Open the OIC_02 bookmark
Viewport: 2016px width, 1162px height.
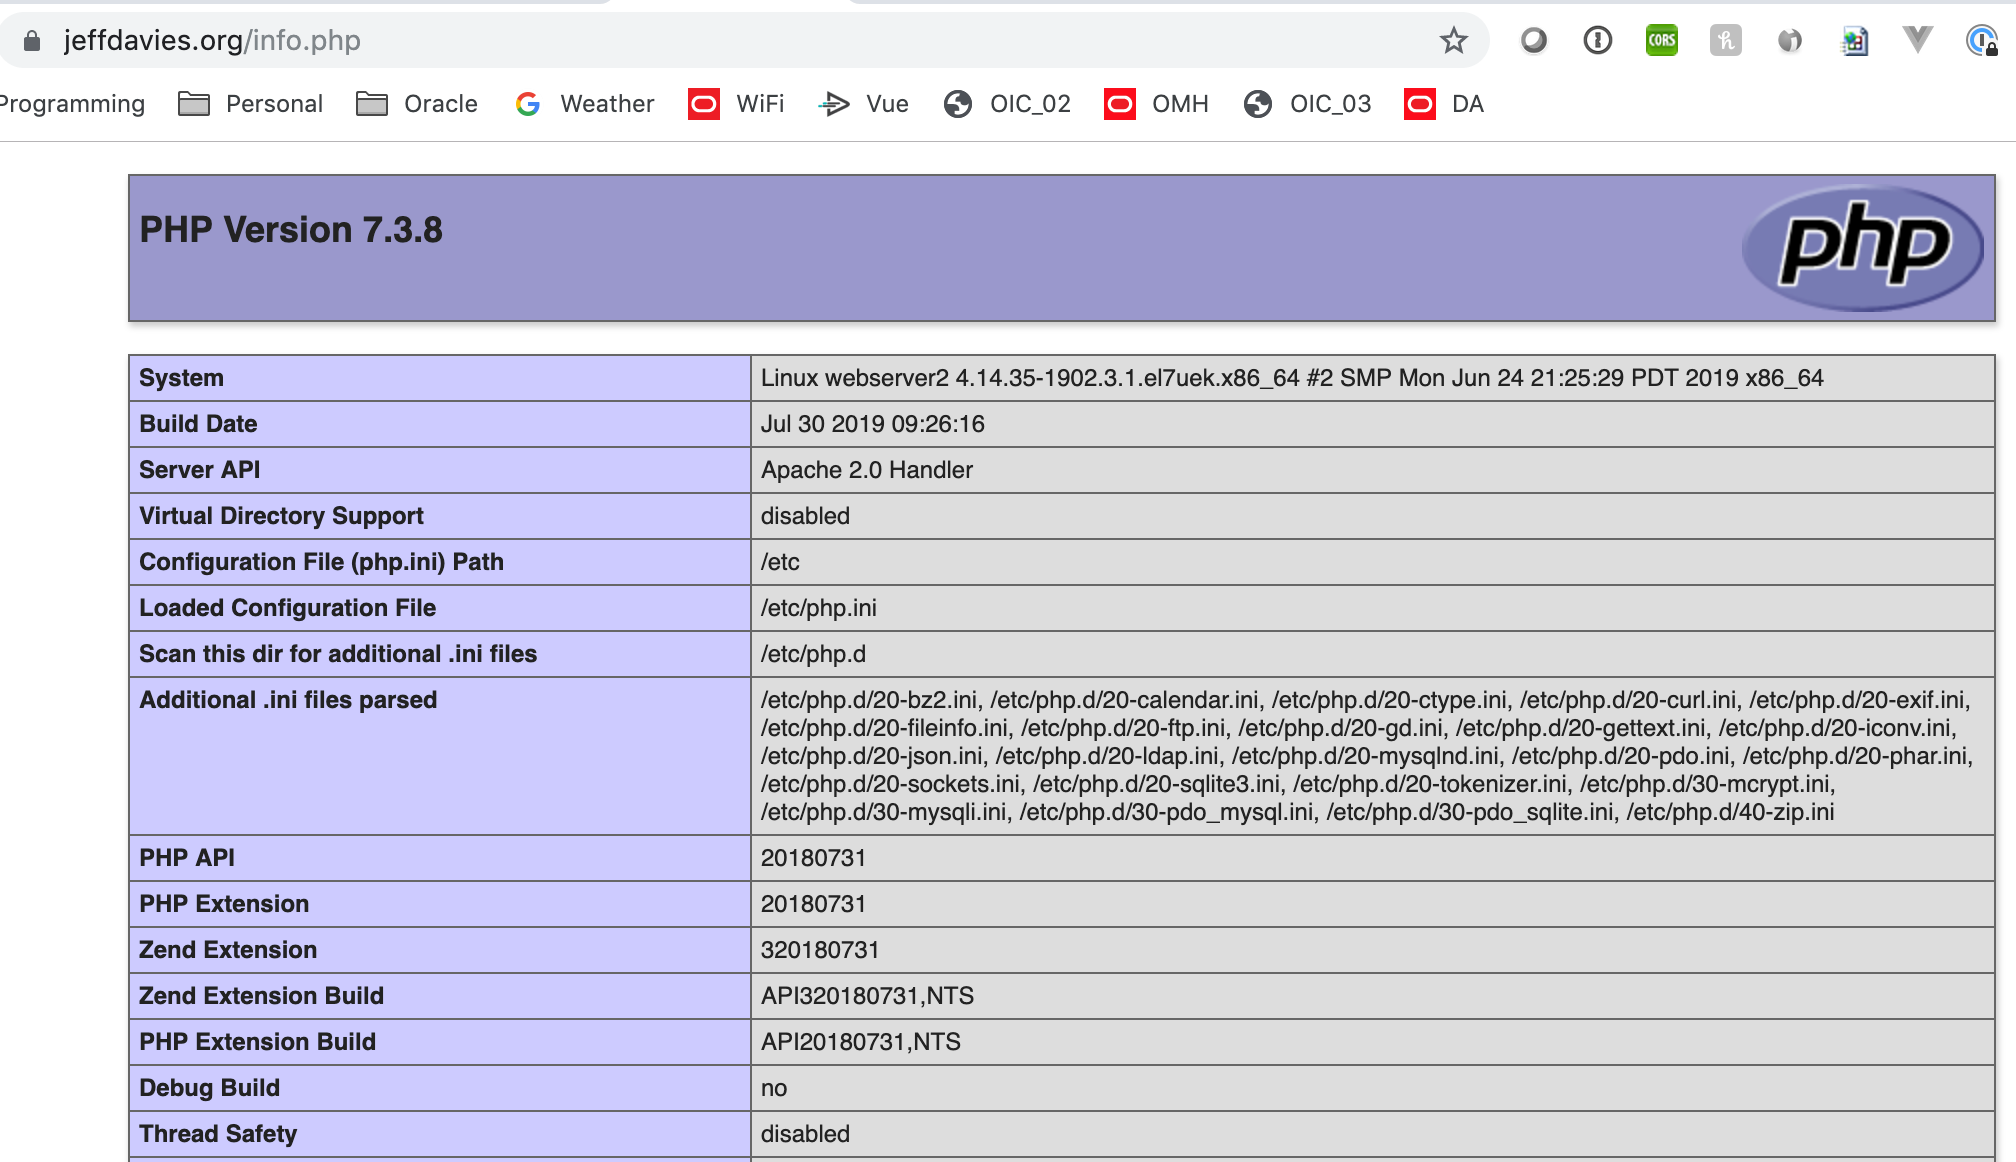(1008, 104)
